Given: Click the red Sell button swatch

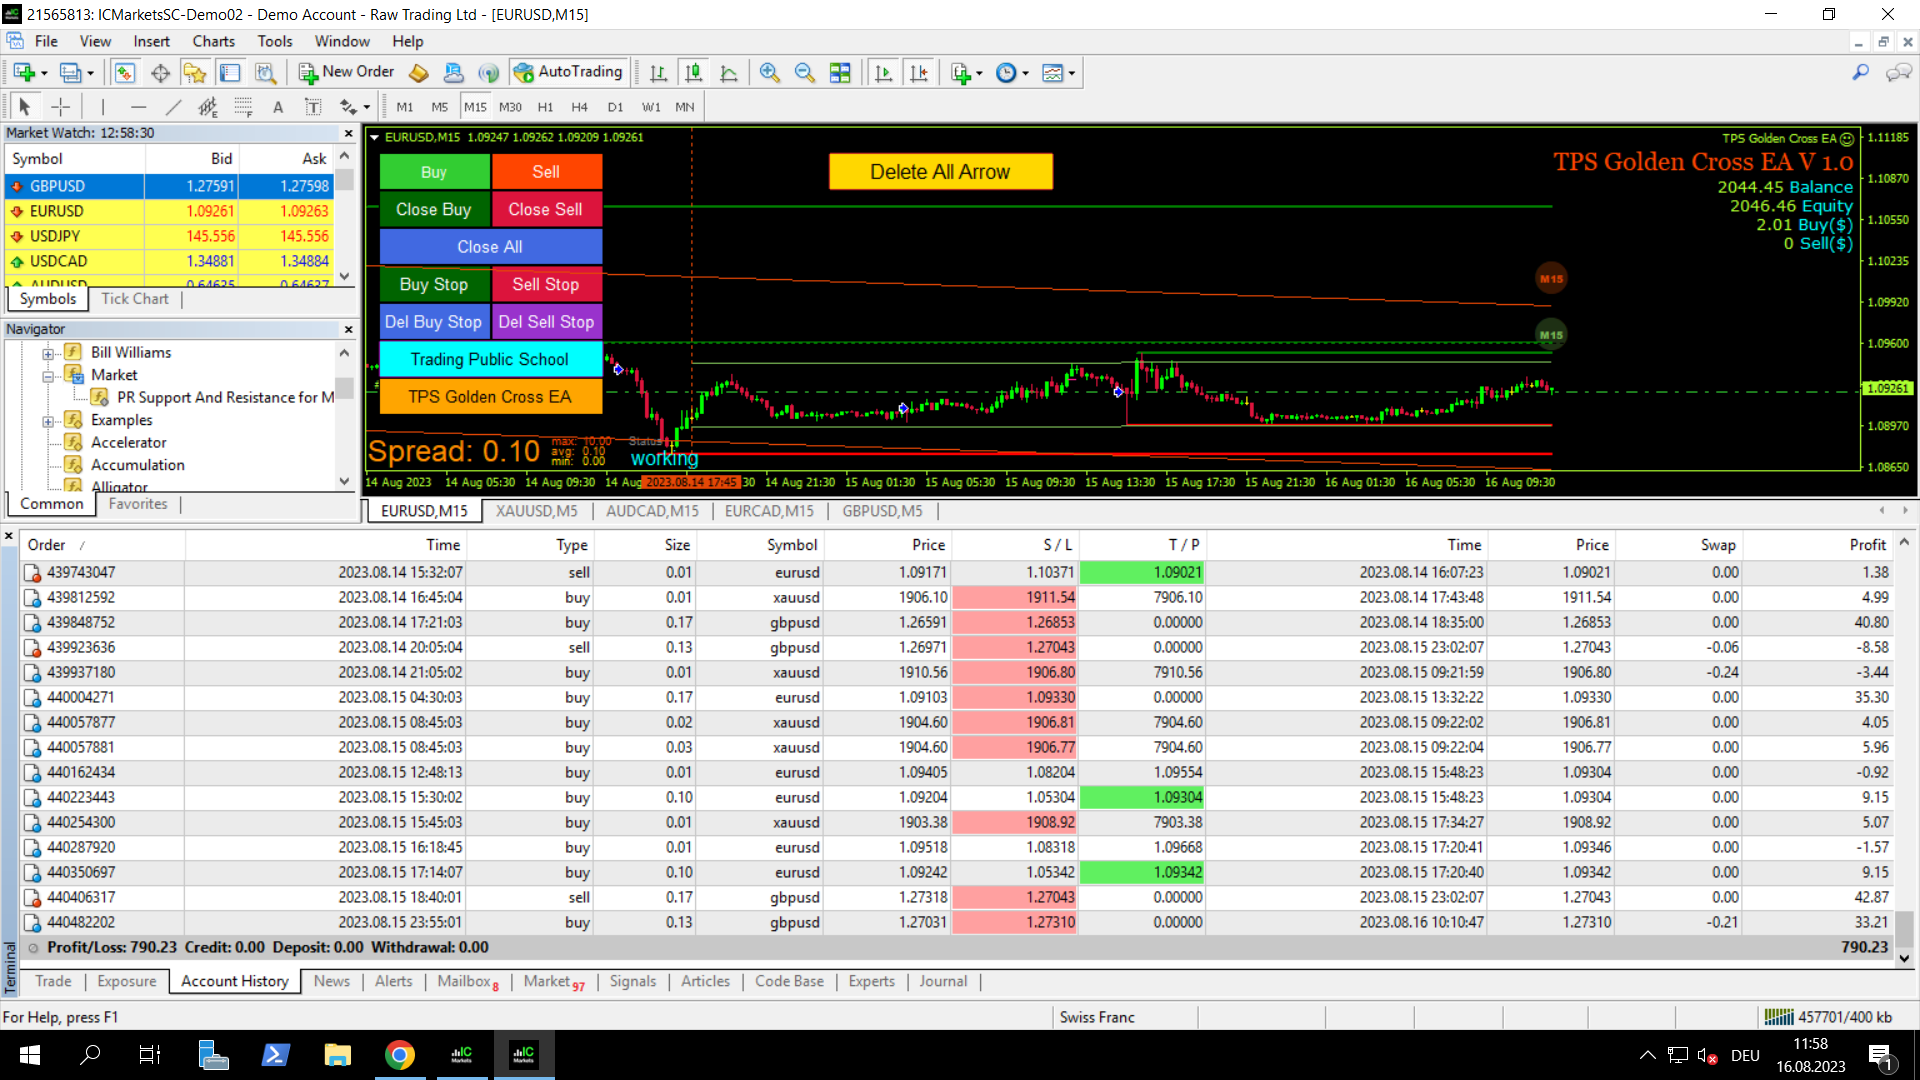Looking at the screenshot, I should click(x=546, y=172).
